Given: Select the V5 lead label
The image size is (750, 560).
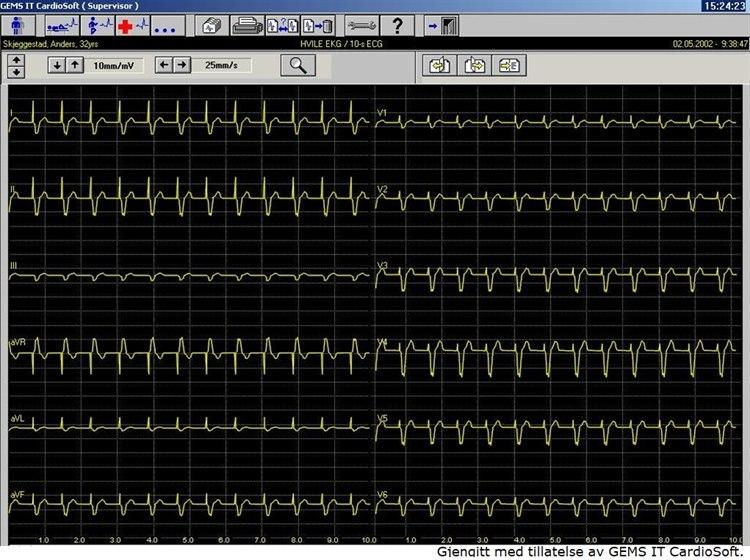Looking at the screenshot, I should click(x=382, y=419).
